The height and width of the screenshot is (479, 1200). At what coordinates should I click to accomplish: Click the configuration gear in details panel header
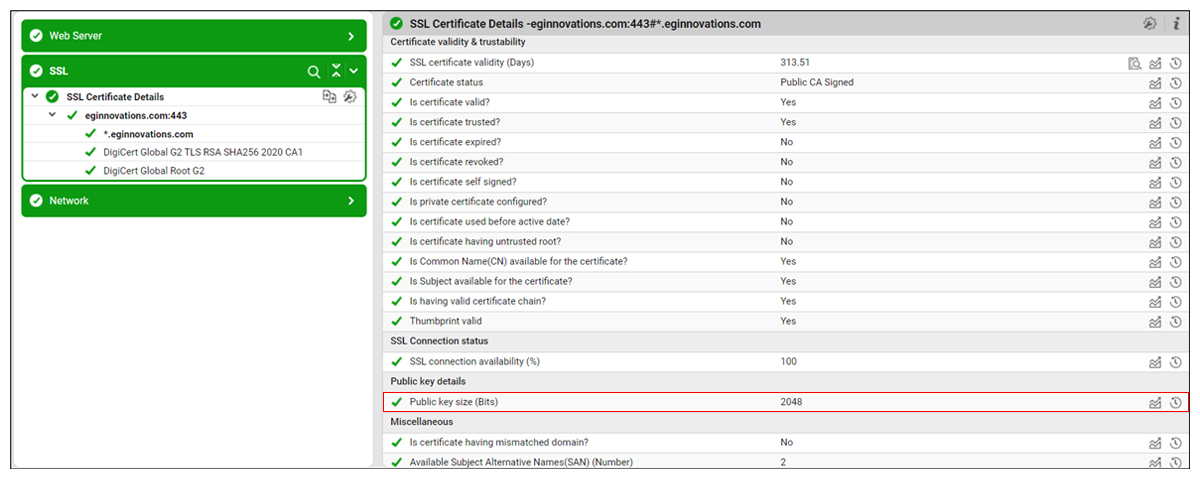(x=1150, y=23)
